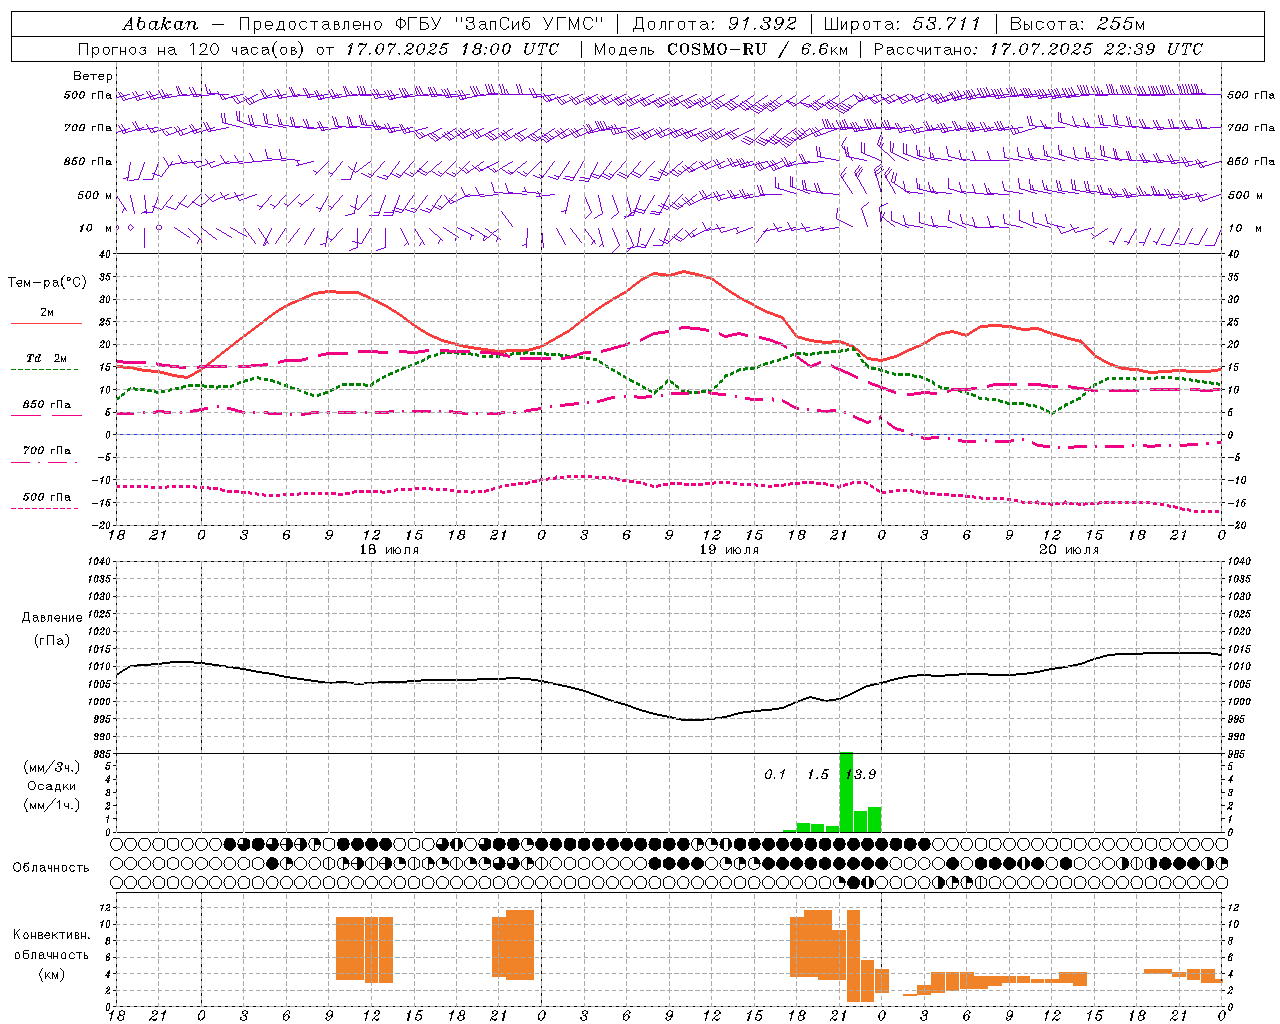Click the '(гПа)' unit label under Давление
Viewport: 1280px width, 1024px height.
coord(51,640)
